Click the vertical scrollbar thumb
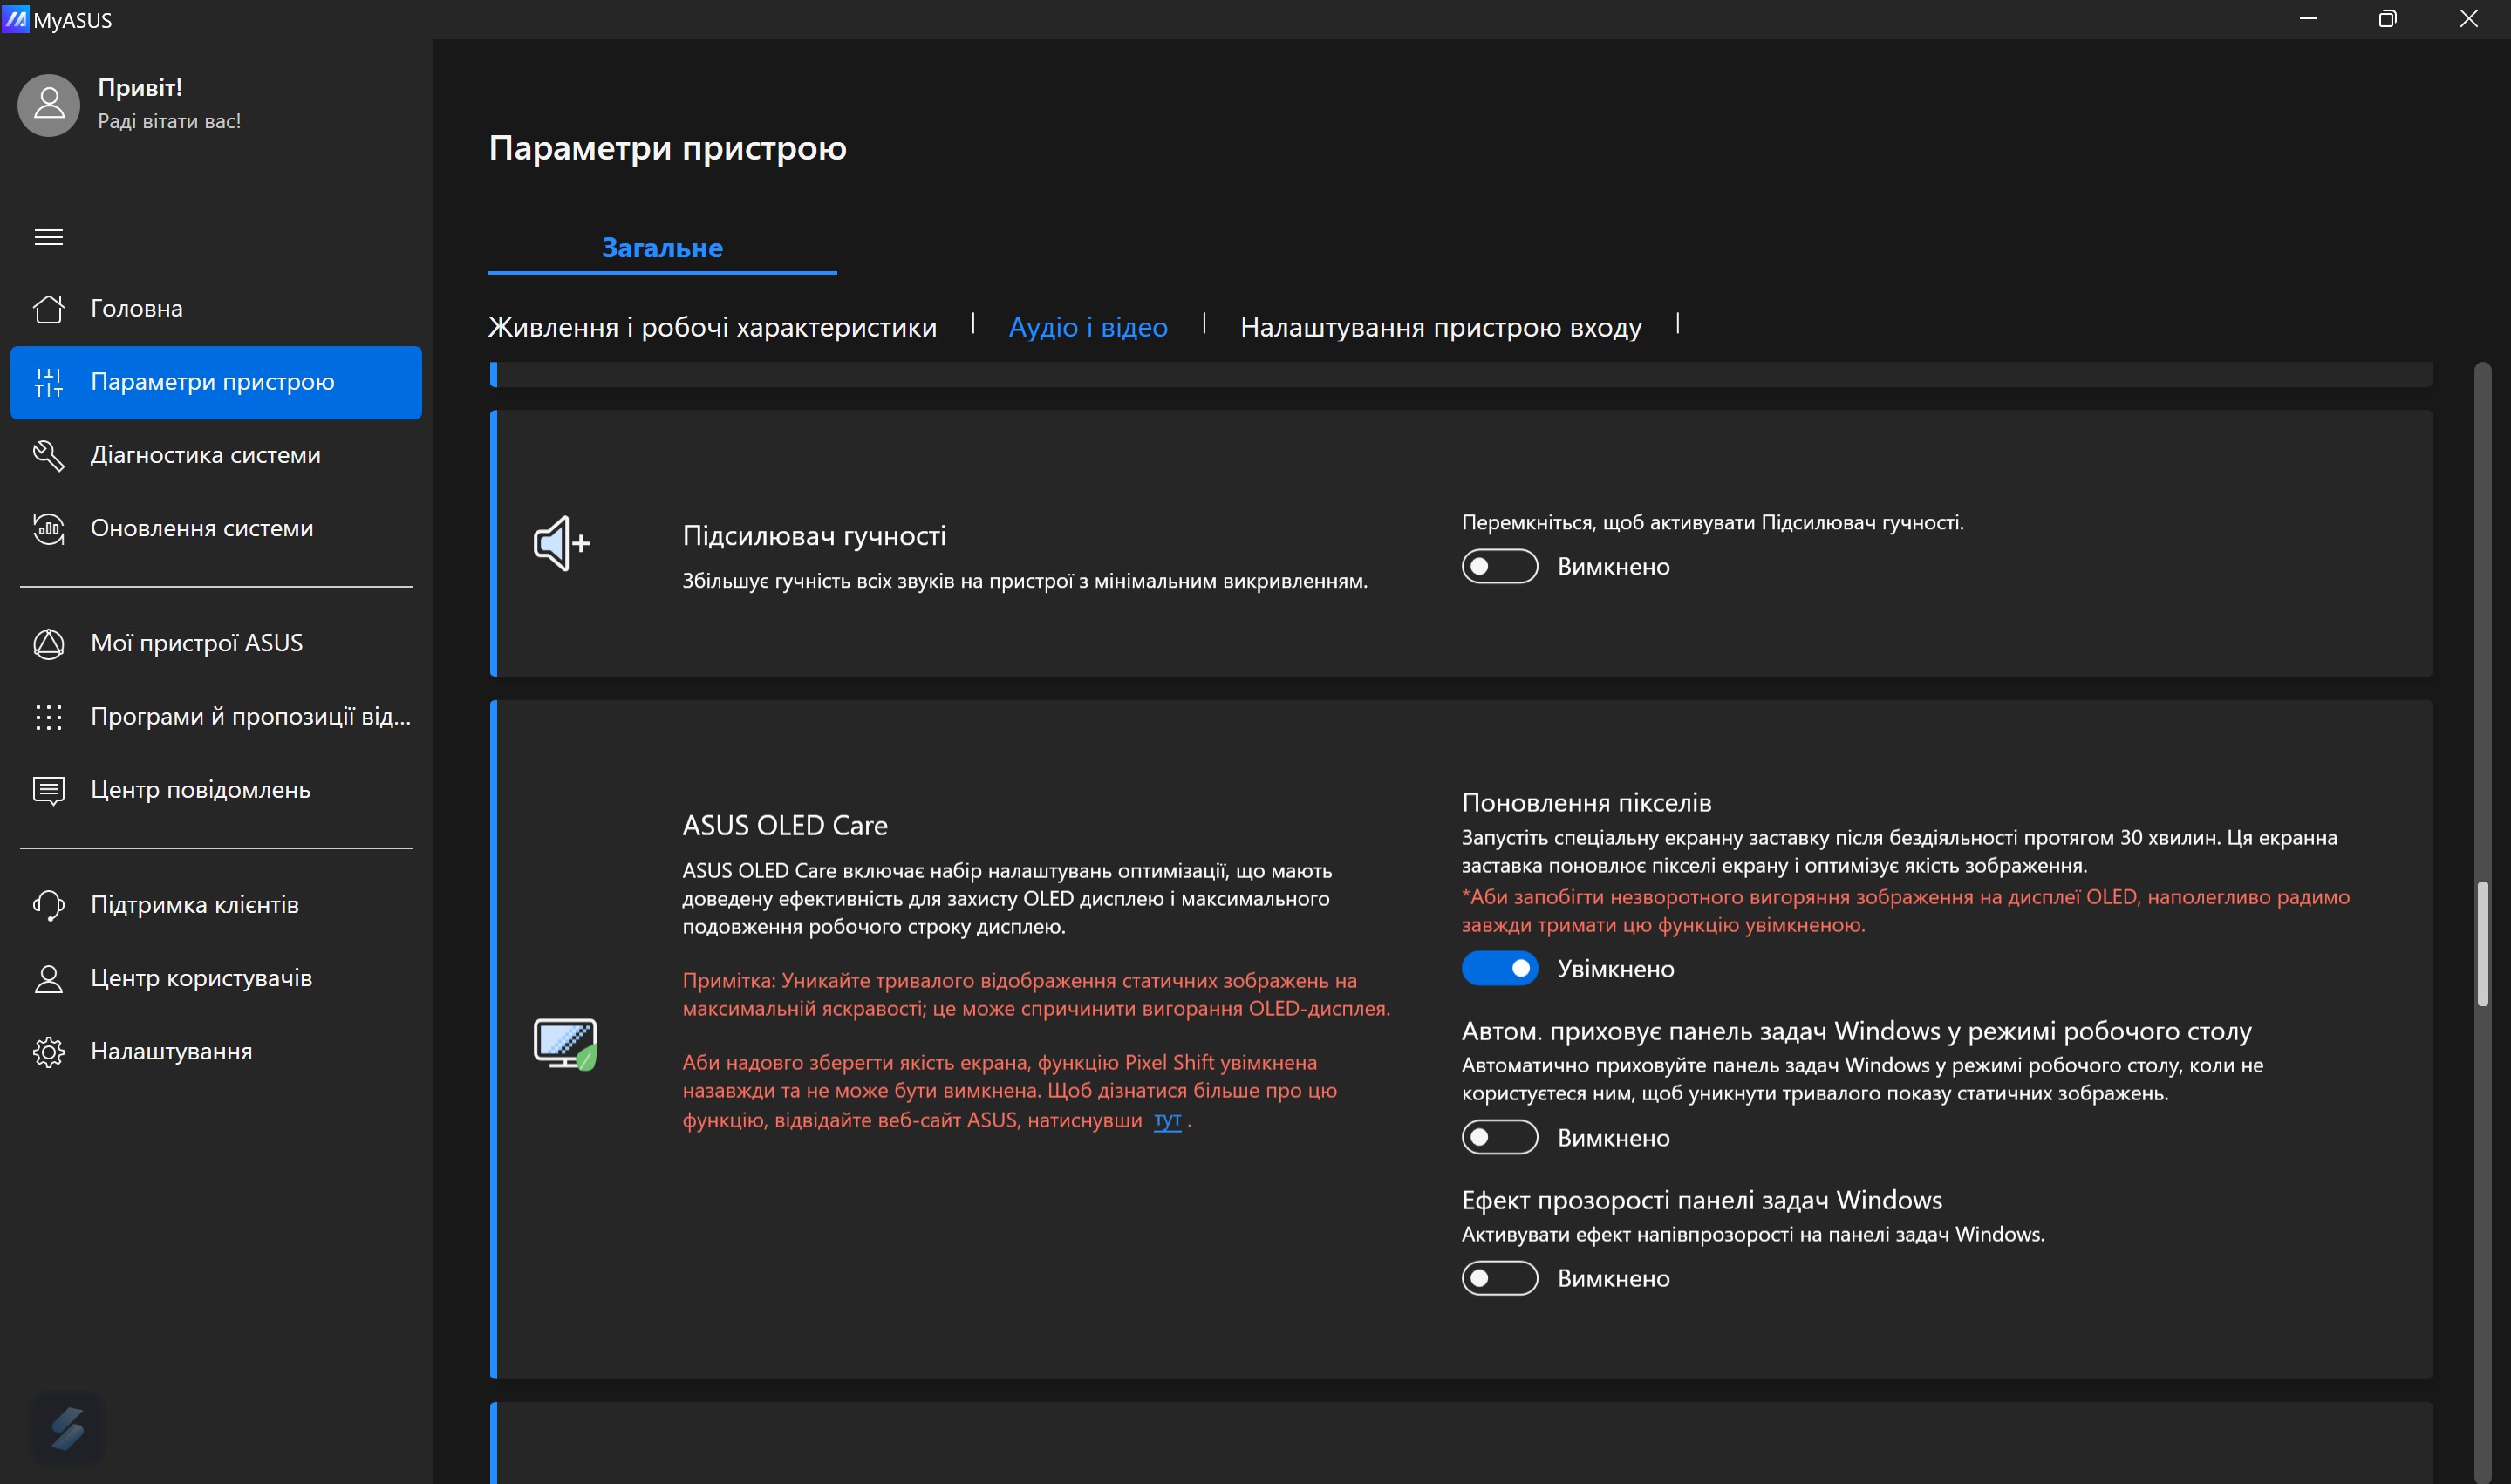This screenshot has width=2511, height=1484. (x=2482, y=943)
